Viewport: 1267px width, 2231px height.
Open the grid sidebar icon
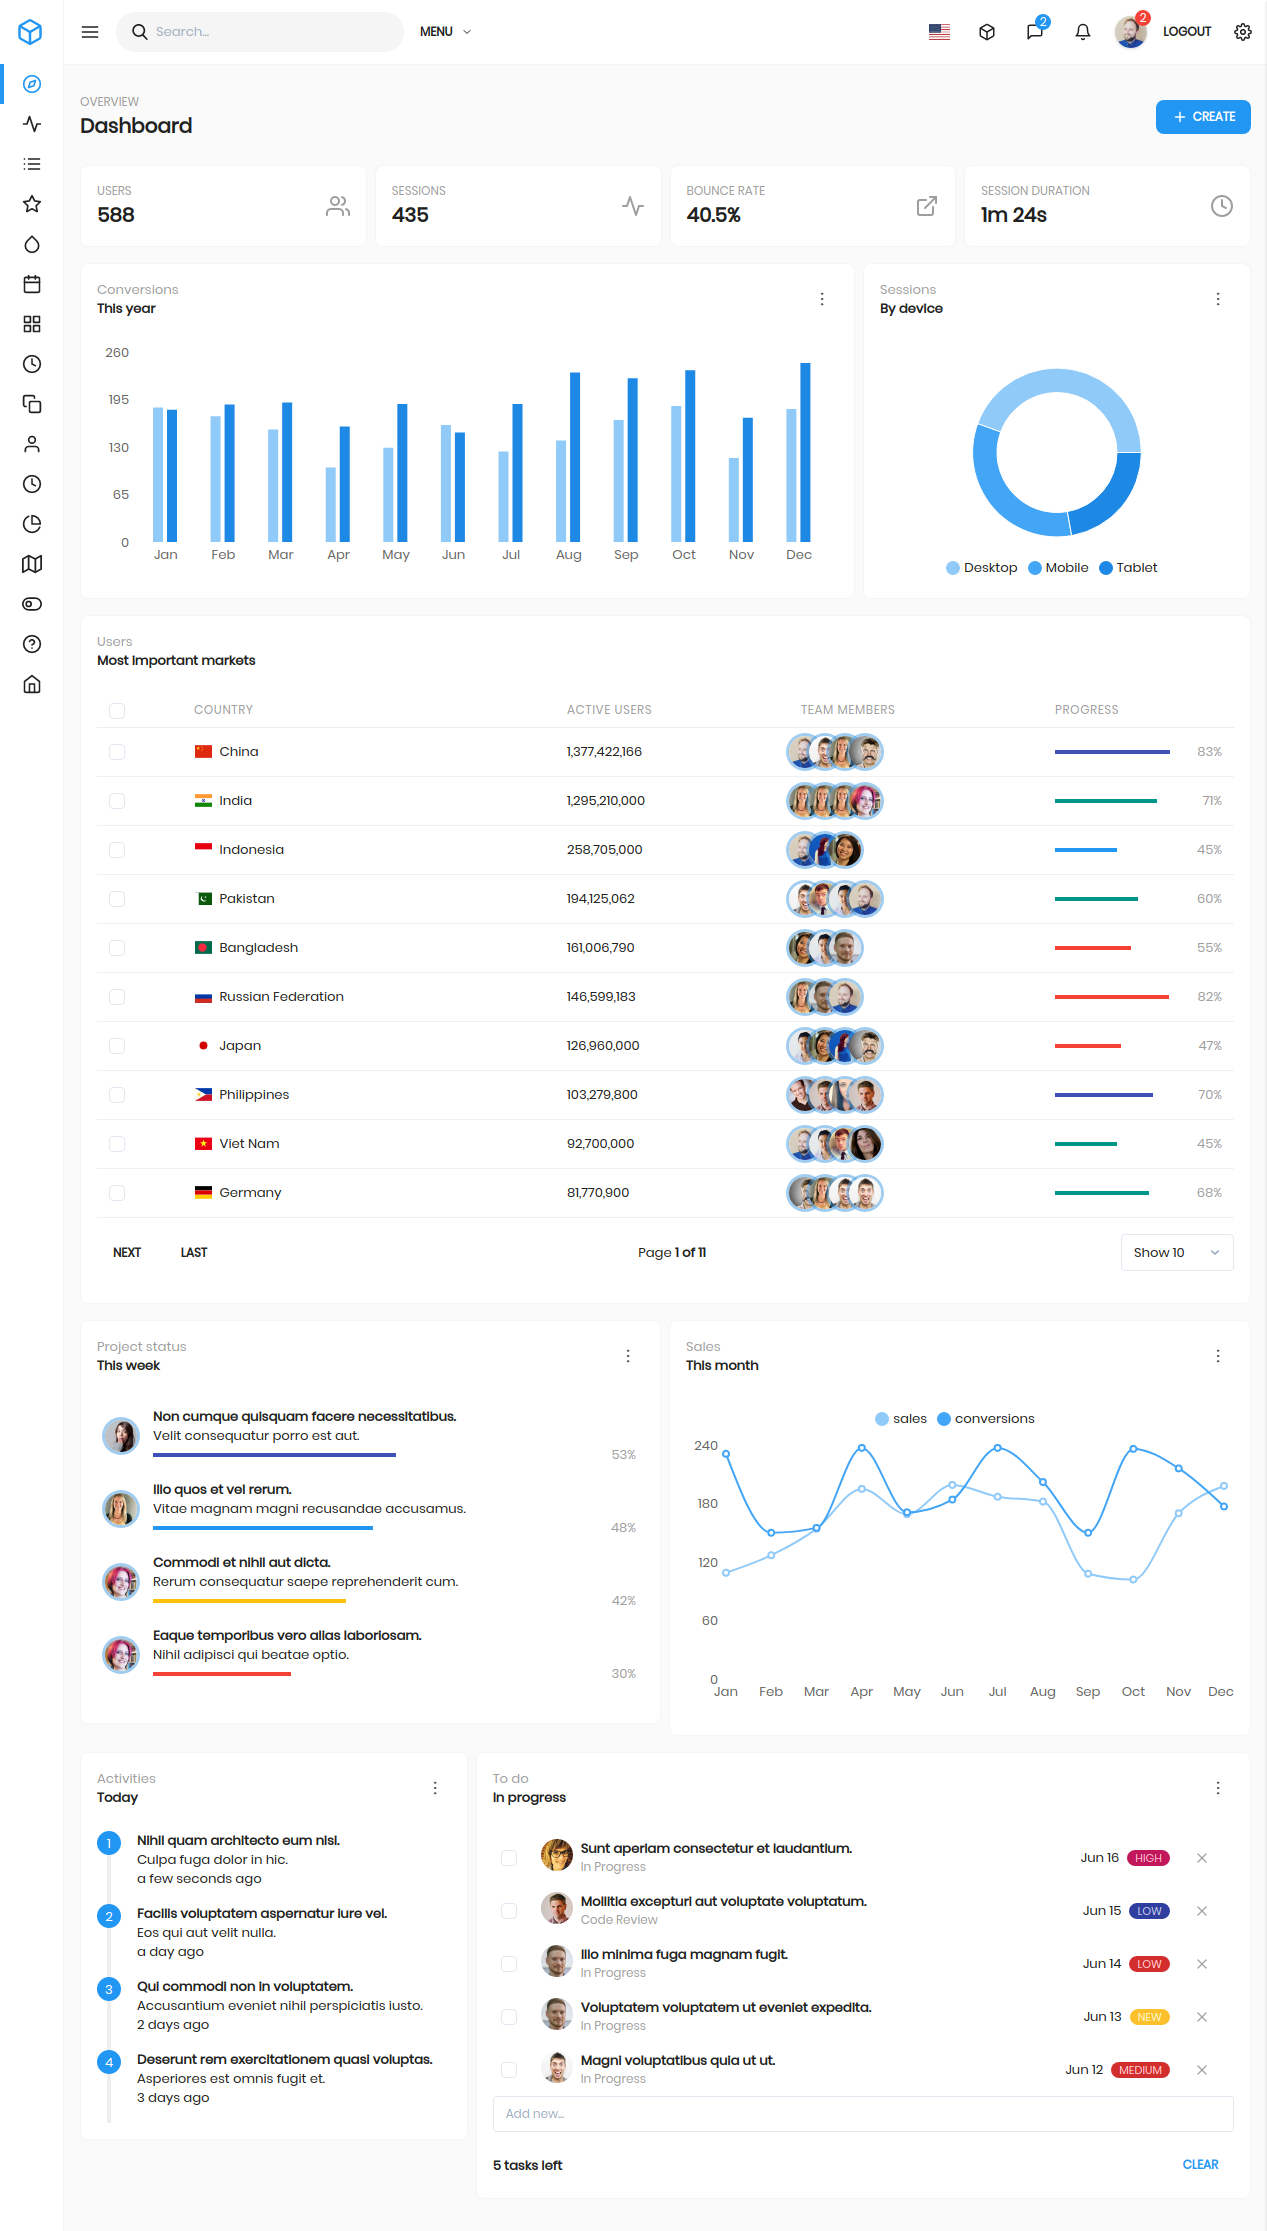[x=32, y=324]
